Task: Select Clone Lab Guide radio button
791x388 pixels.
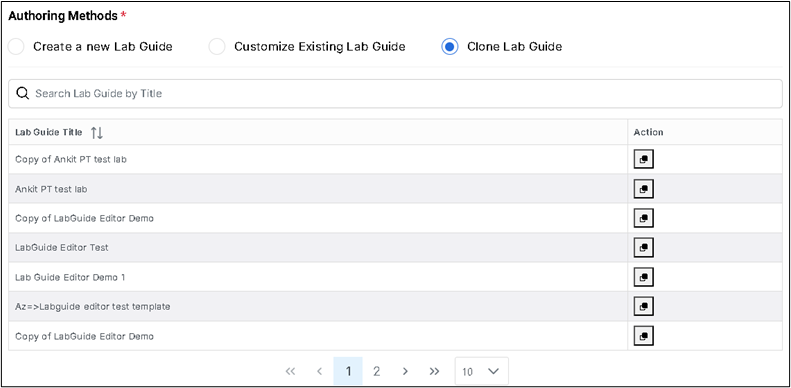Action: 449,47
